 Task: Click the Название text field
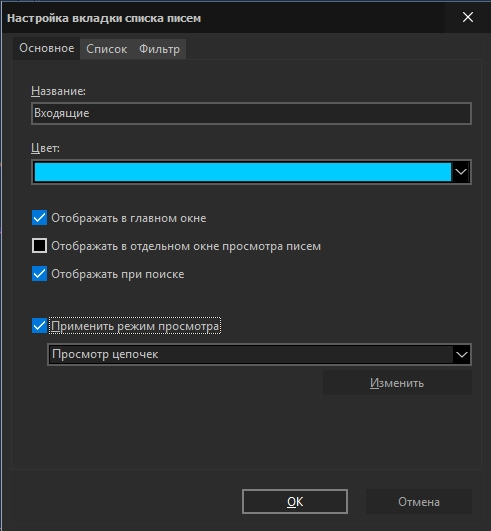pyautogui.click(x=251, y=113)
